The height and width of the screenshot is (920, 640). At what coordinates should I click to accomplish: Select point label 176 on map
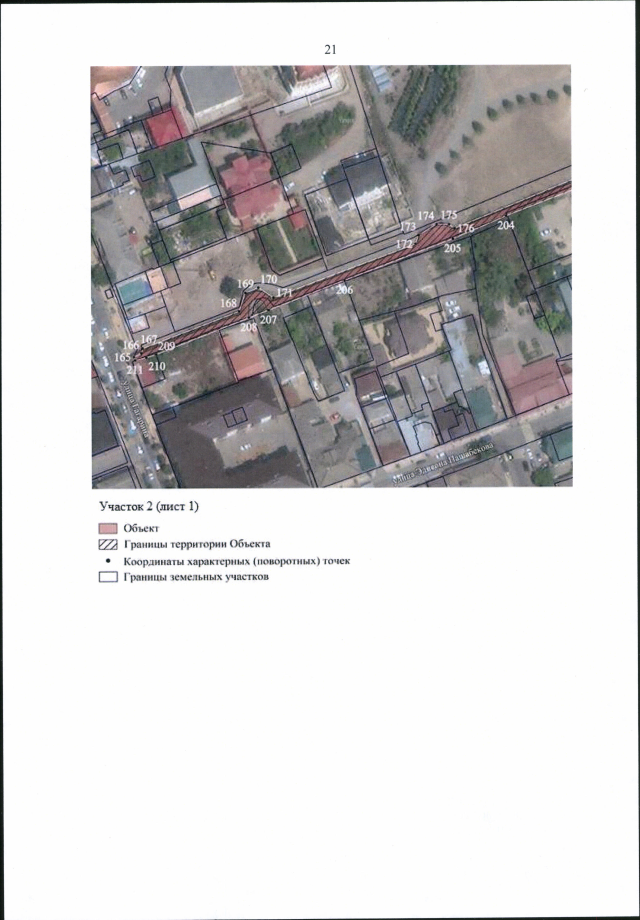coord(466,228)
